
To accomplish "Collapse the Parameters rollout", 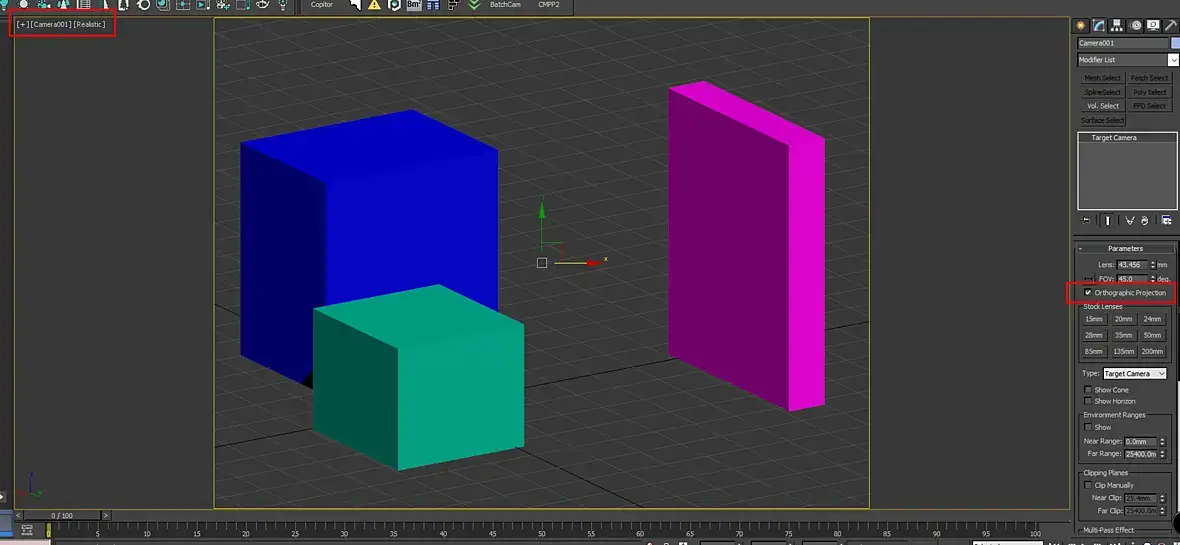I will click(1125, 248).
